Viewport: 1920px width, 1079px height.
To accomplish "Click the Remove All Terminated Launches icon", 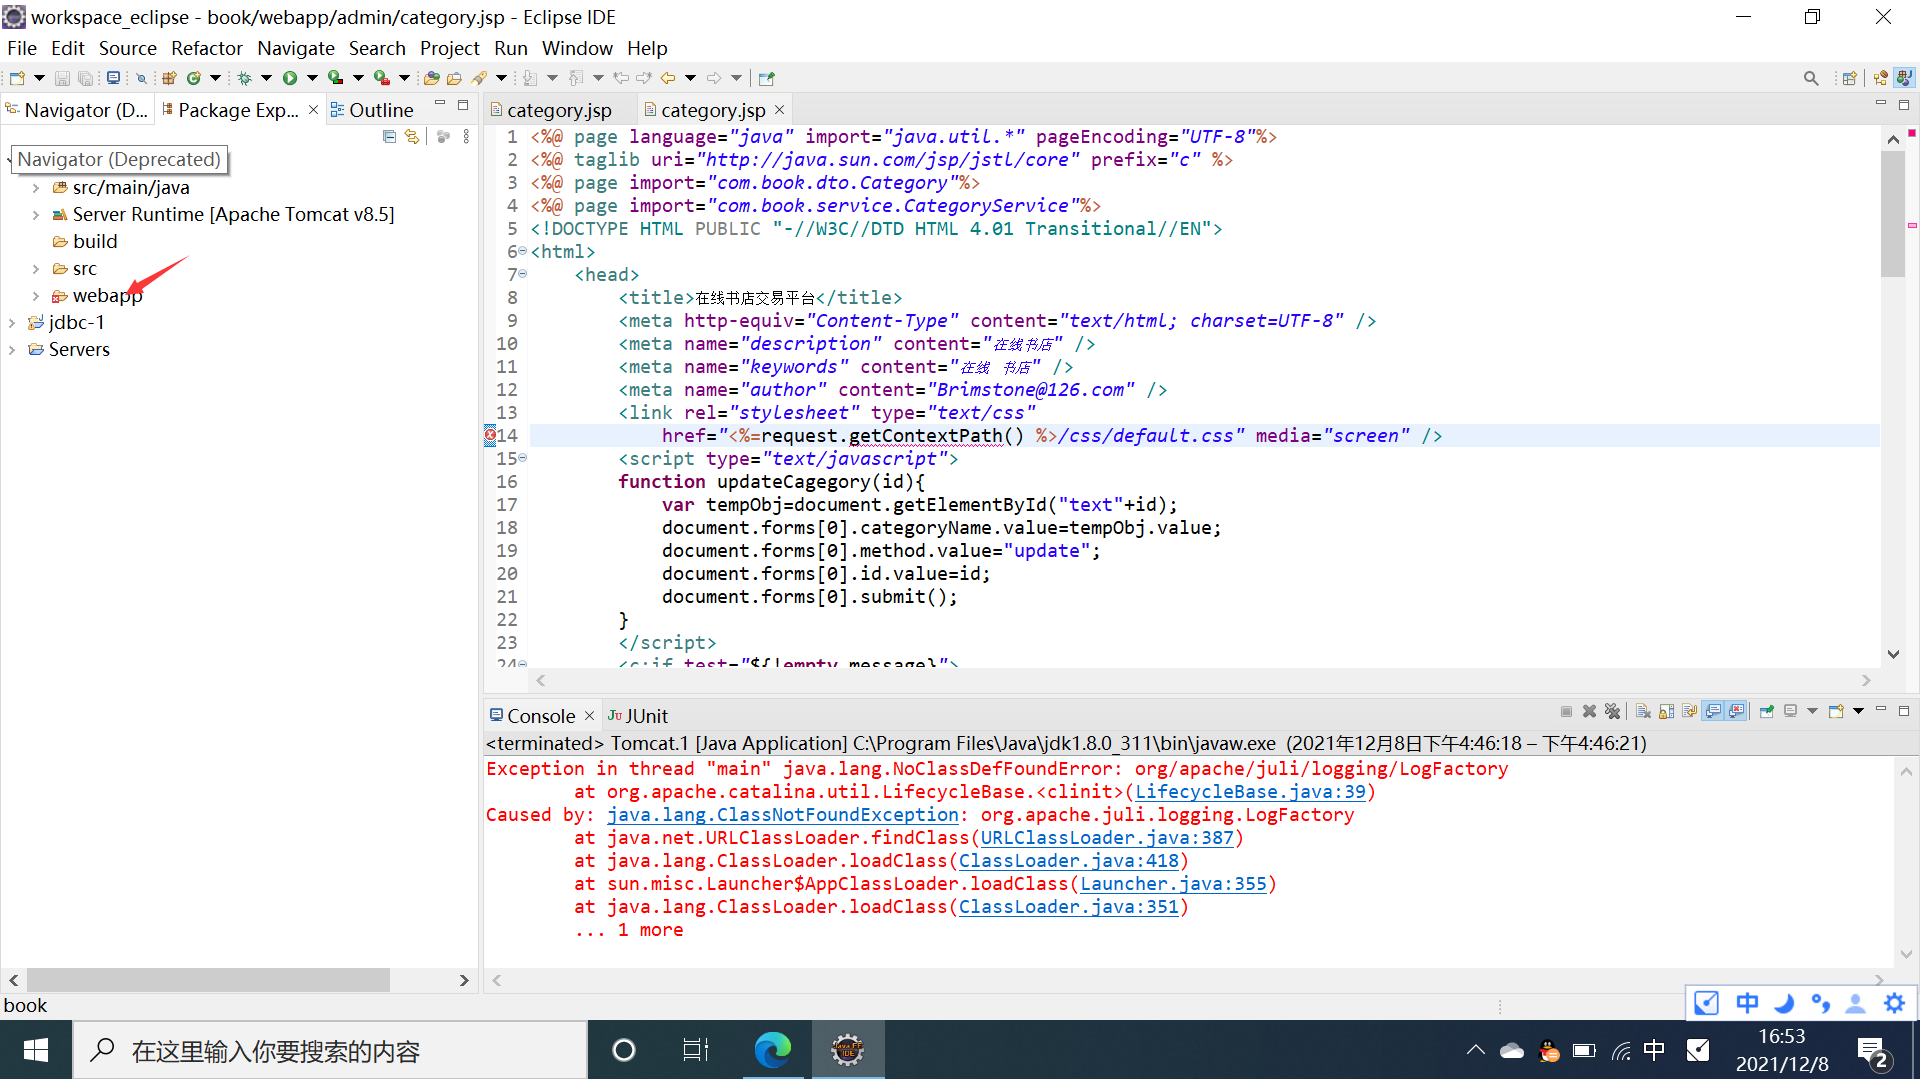I will pyautogui.click(x=1612, y=711).
